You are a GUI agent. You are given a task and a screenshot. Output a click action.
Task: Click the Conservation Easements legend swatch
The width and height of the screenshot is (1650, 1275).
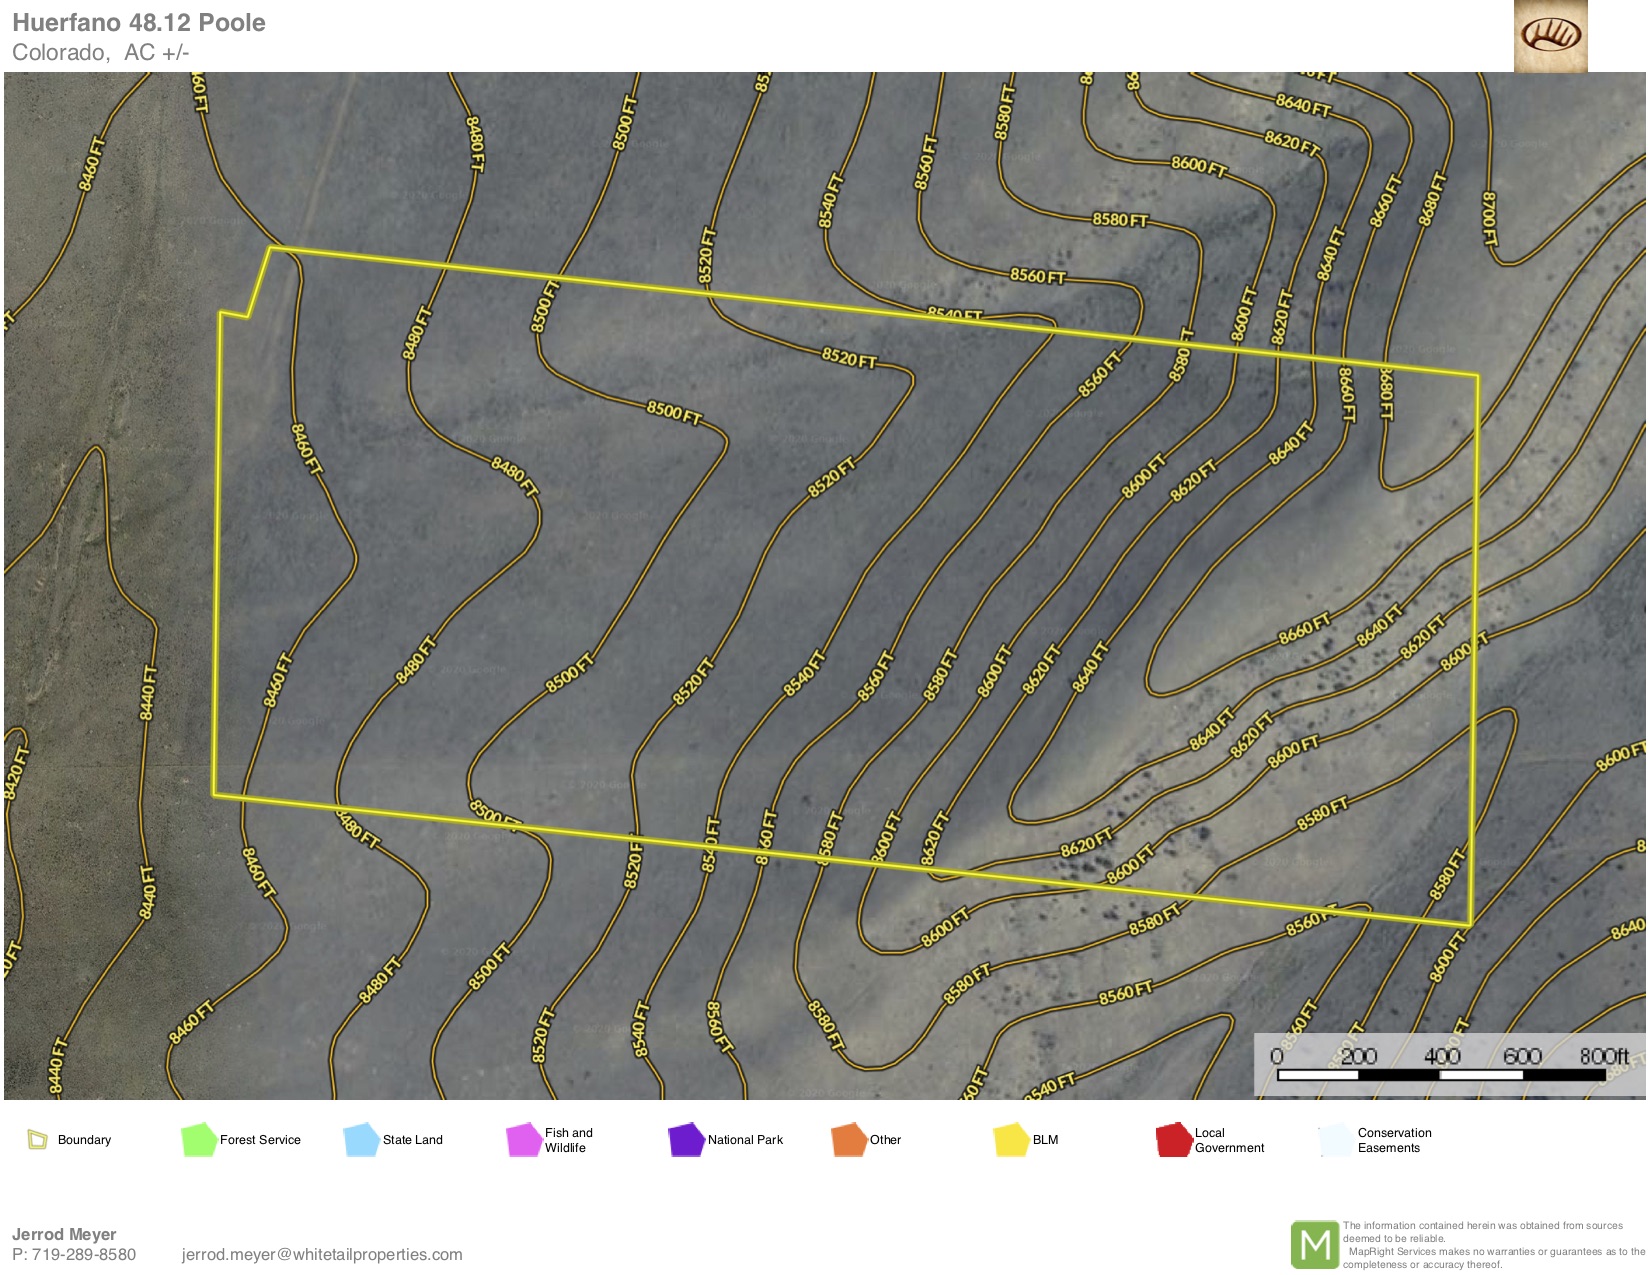pyautogui.click(x=1335, y=1140)
